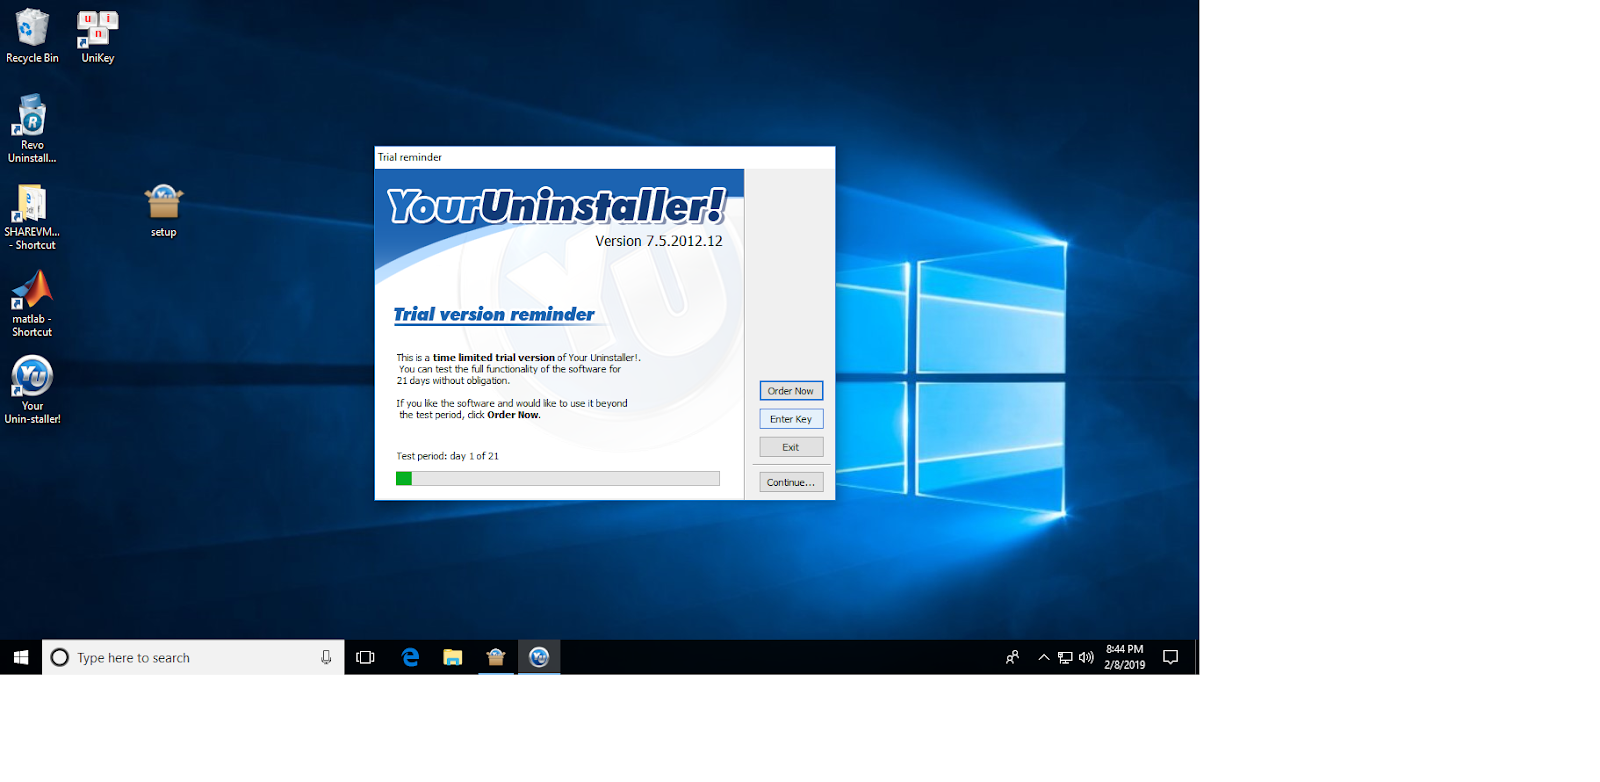Screen dimensions: 1600x782
Task: Activate the search microphone icon
Action: click(x=326, y=657)
